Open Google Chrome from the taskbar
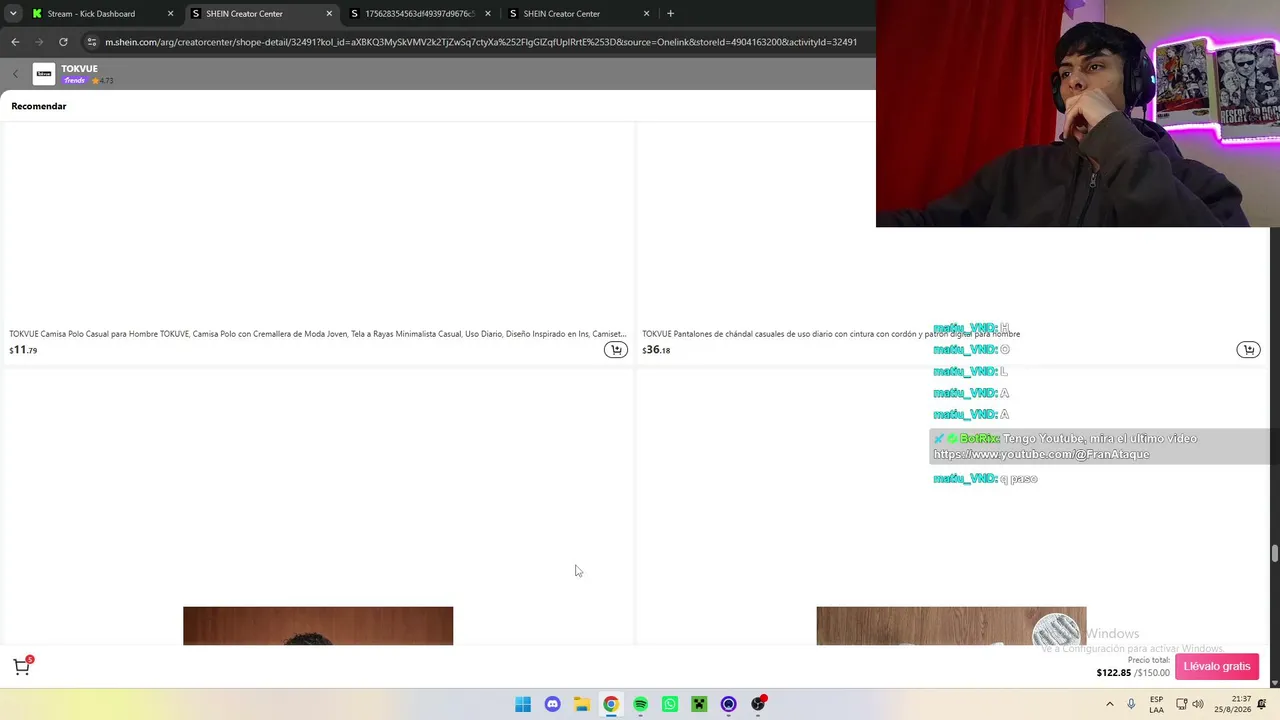Viewport: 1280px width, 720px height. pyautogui.click(x=611, y=704)
